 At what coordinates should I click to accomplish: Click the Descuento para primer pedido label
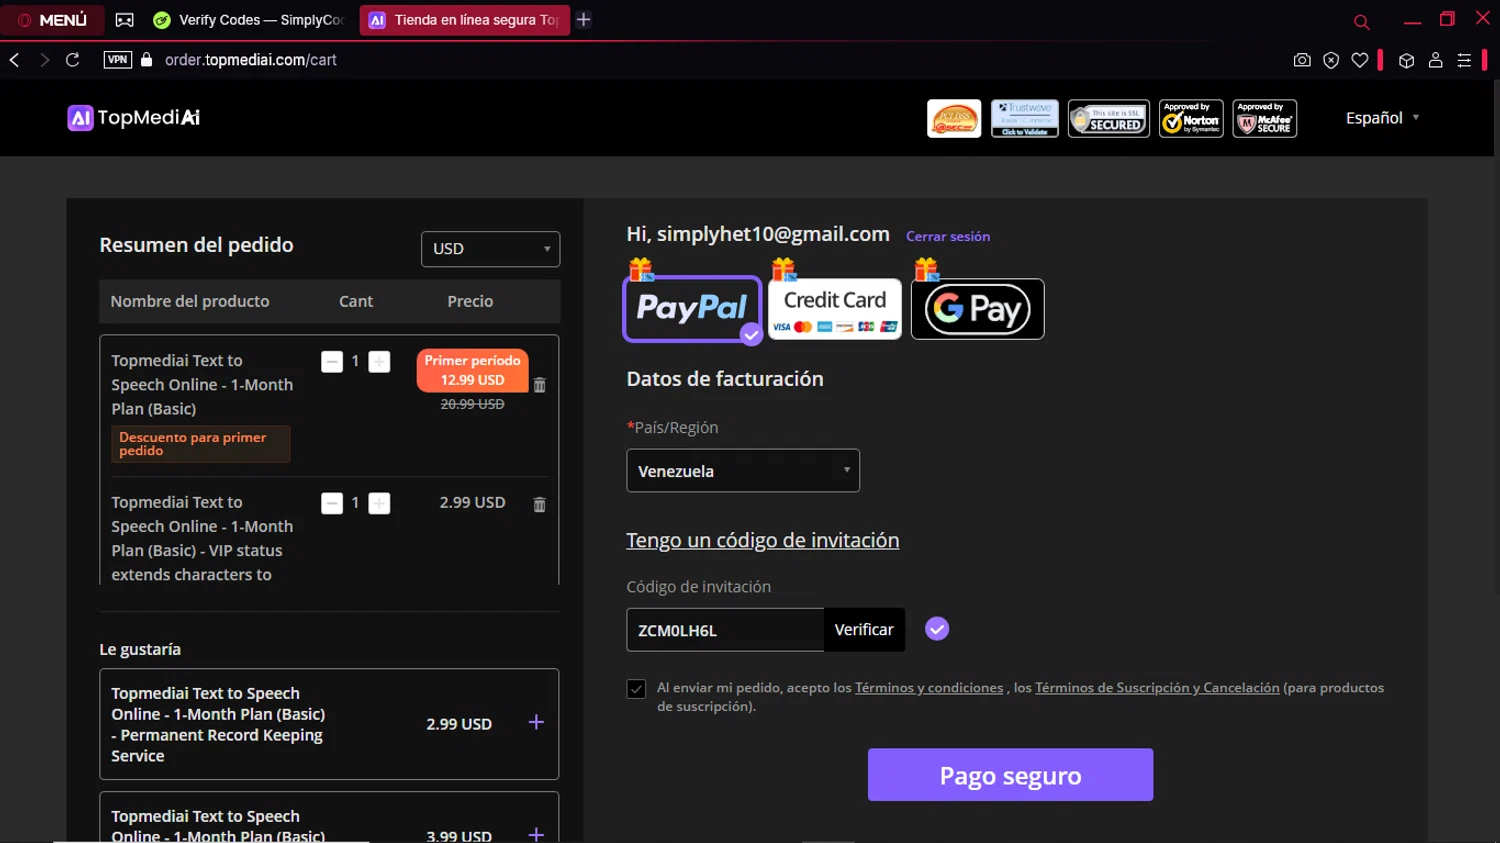coord(200,444)
